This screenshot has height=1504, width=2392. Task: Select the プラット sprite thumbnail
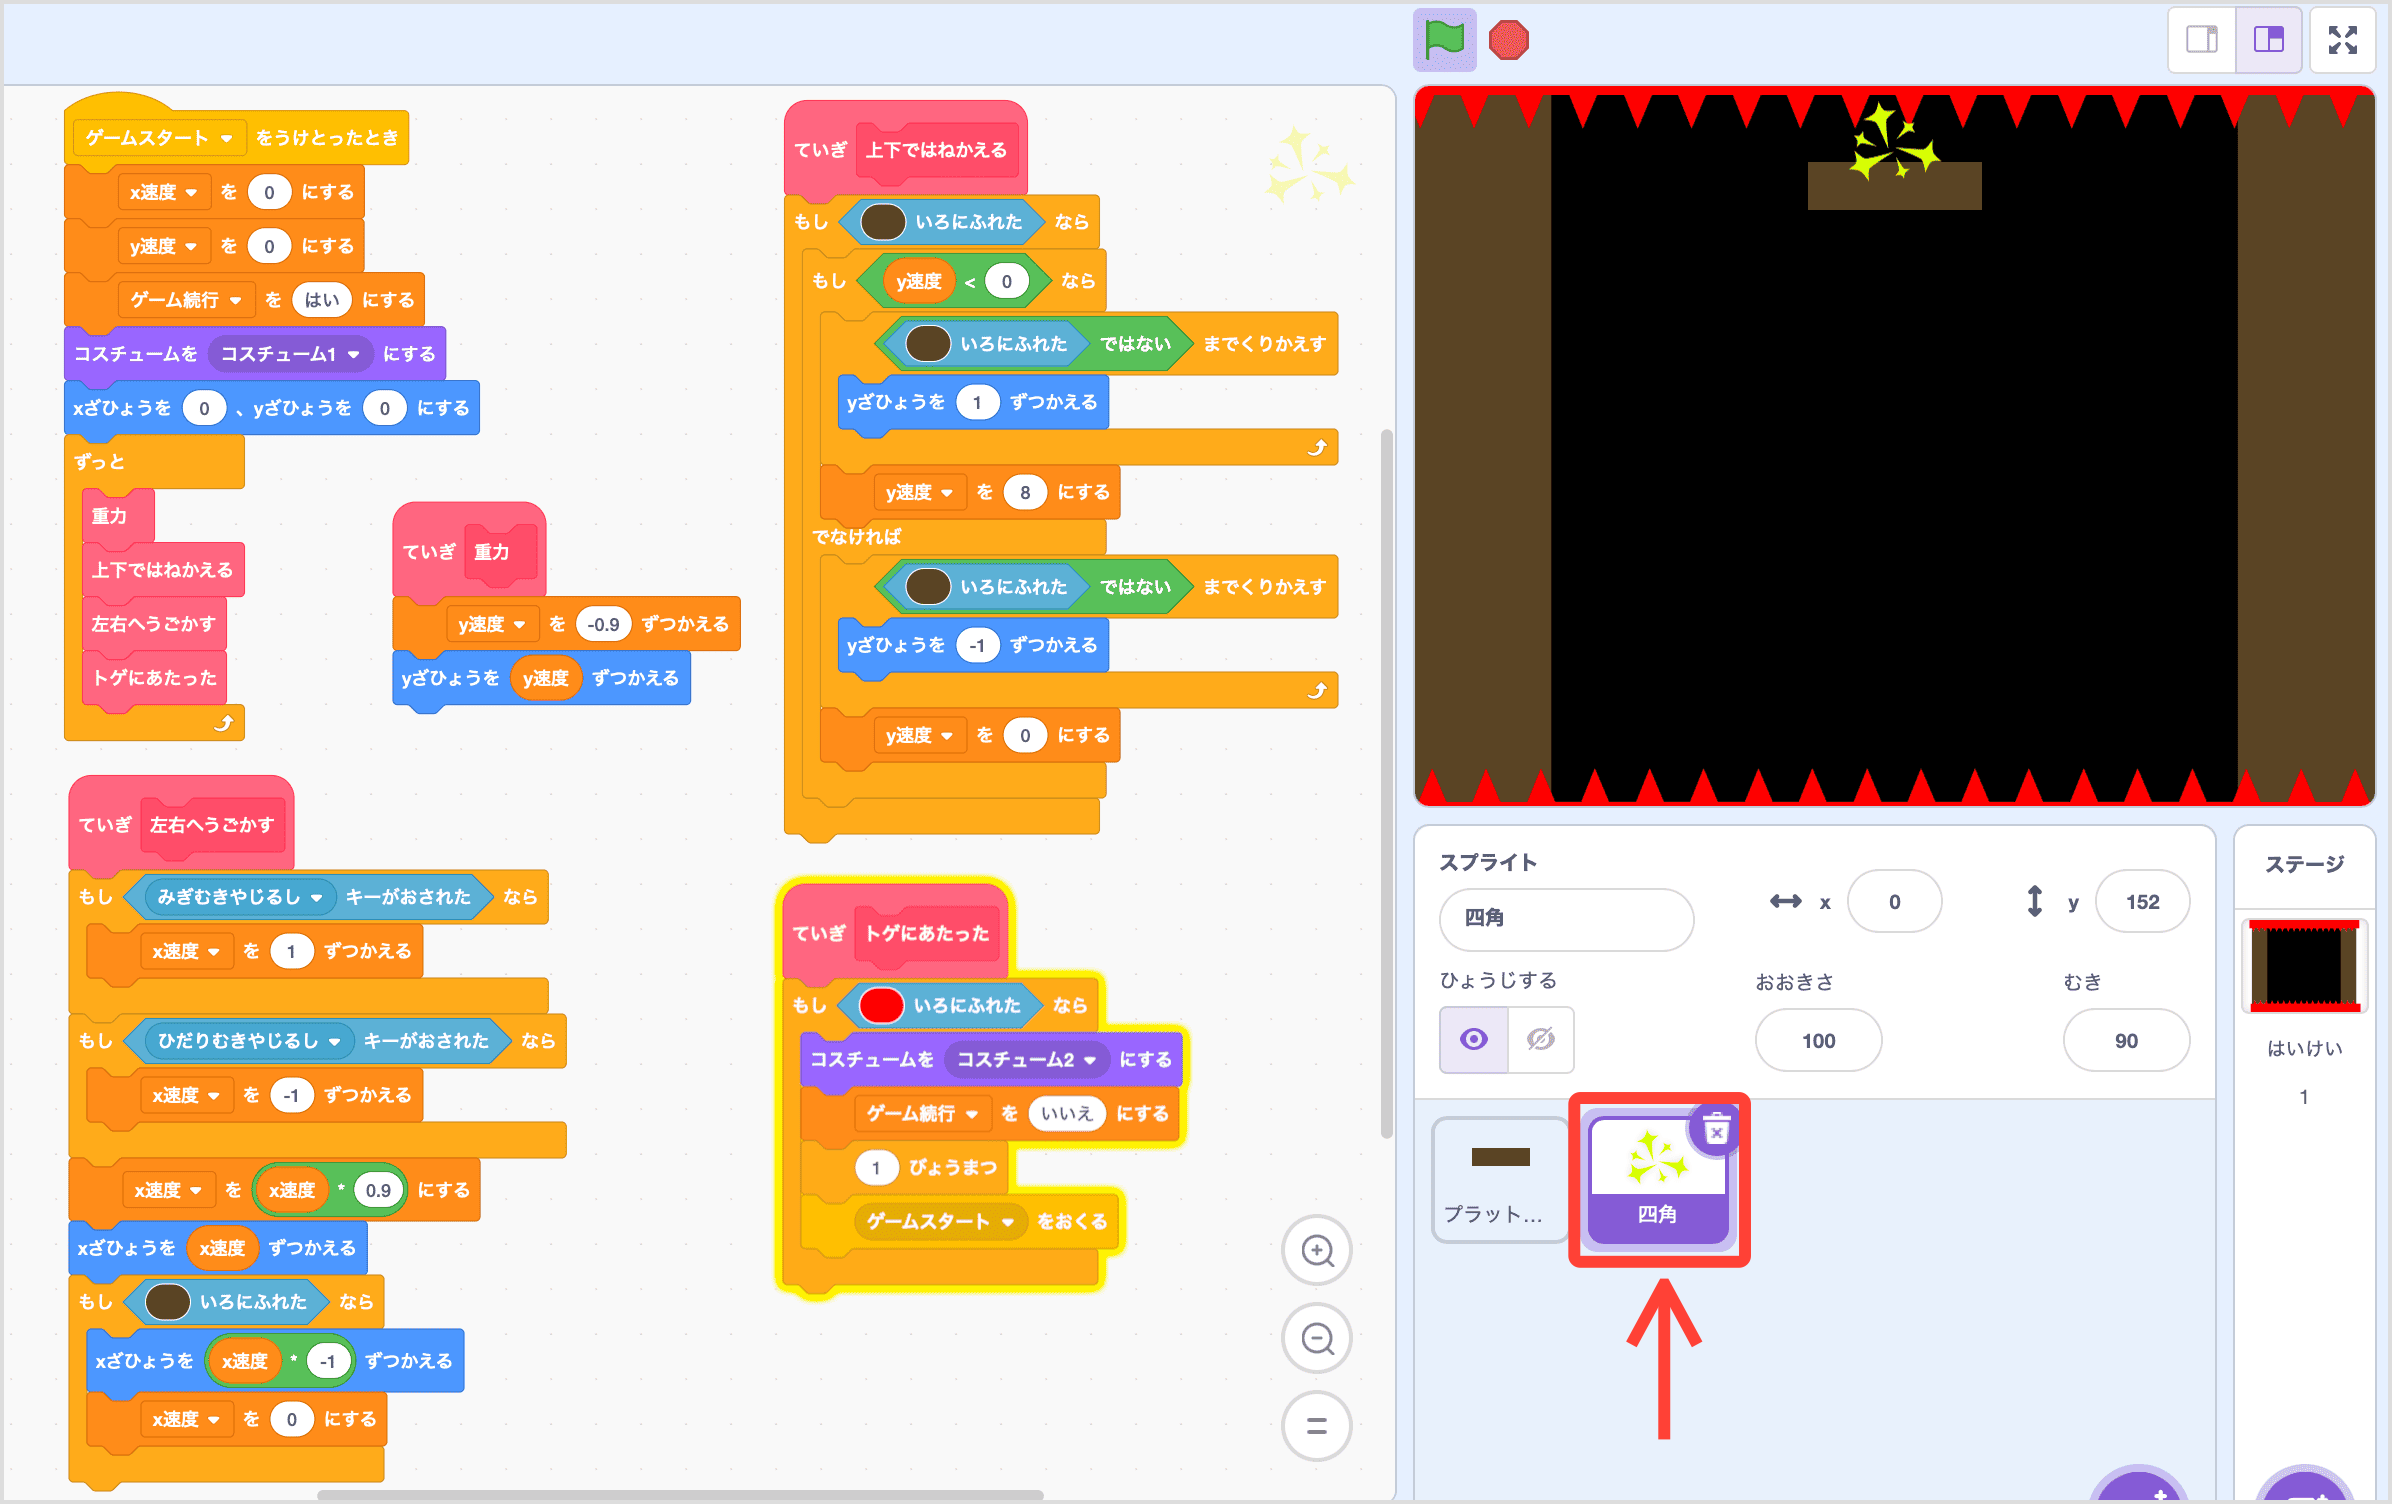1500,1180
